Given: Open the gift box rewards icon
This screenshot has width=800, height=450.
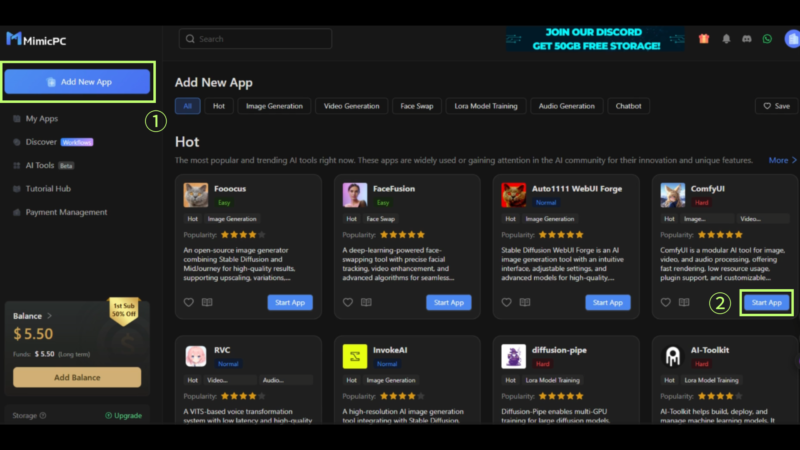Looking at the screenshot, I should 704,39.
